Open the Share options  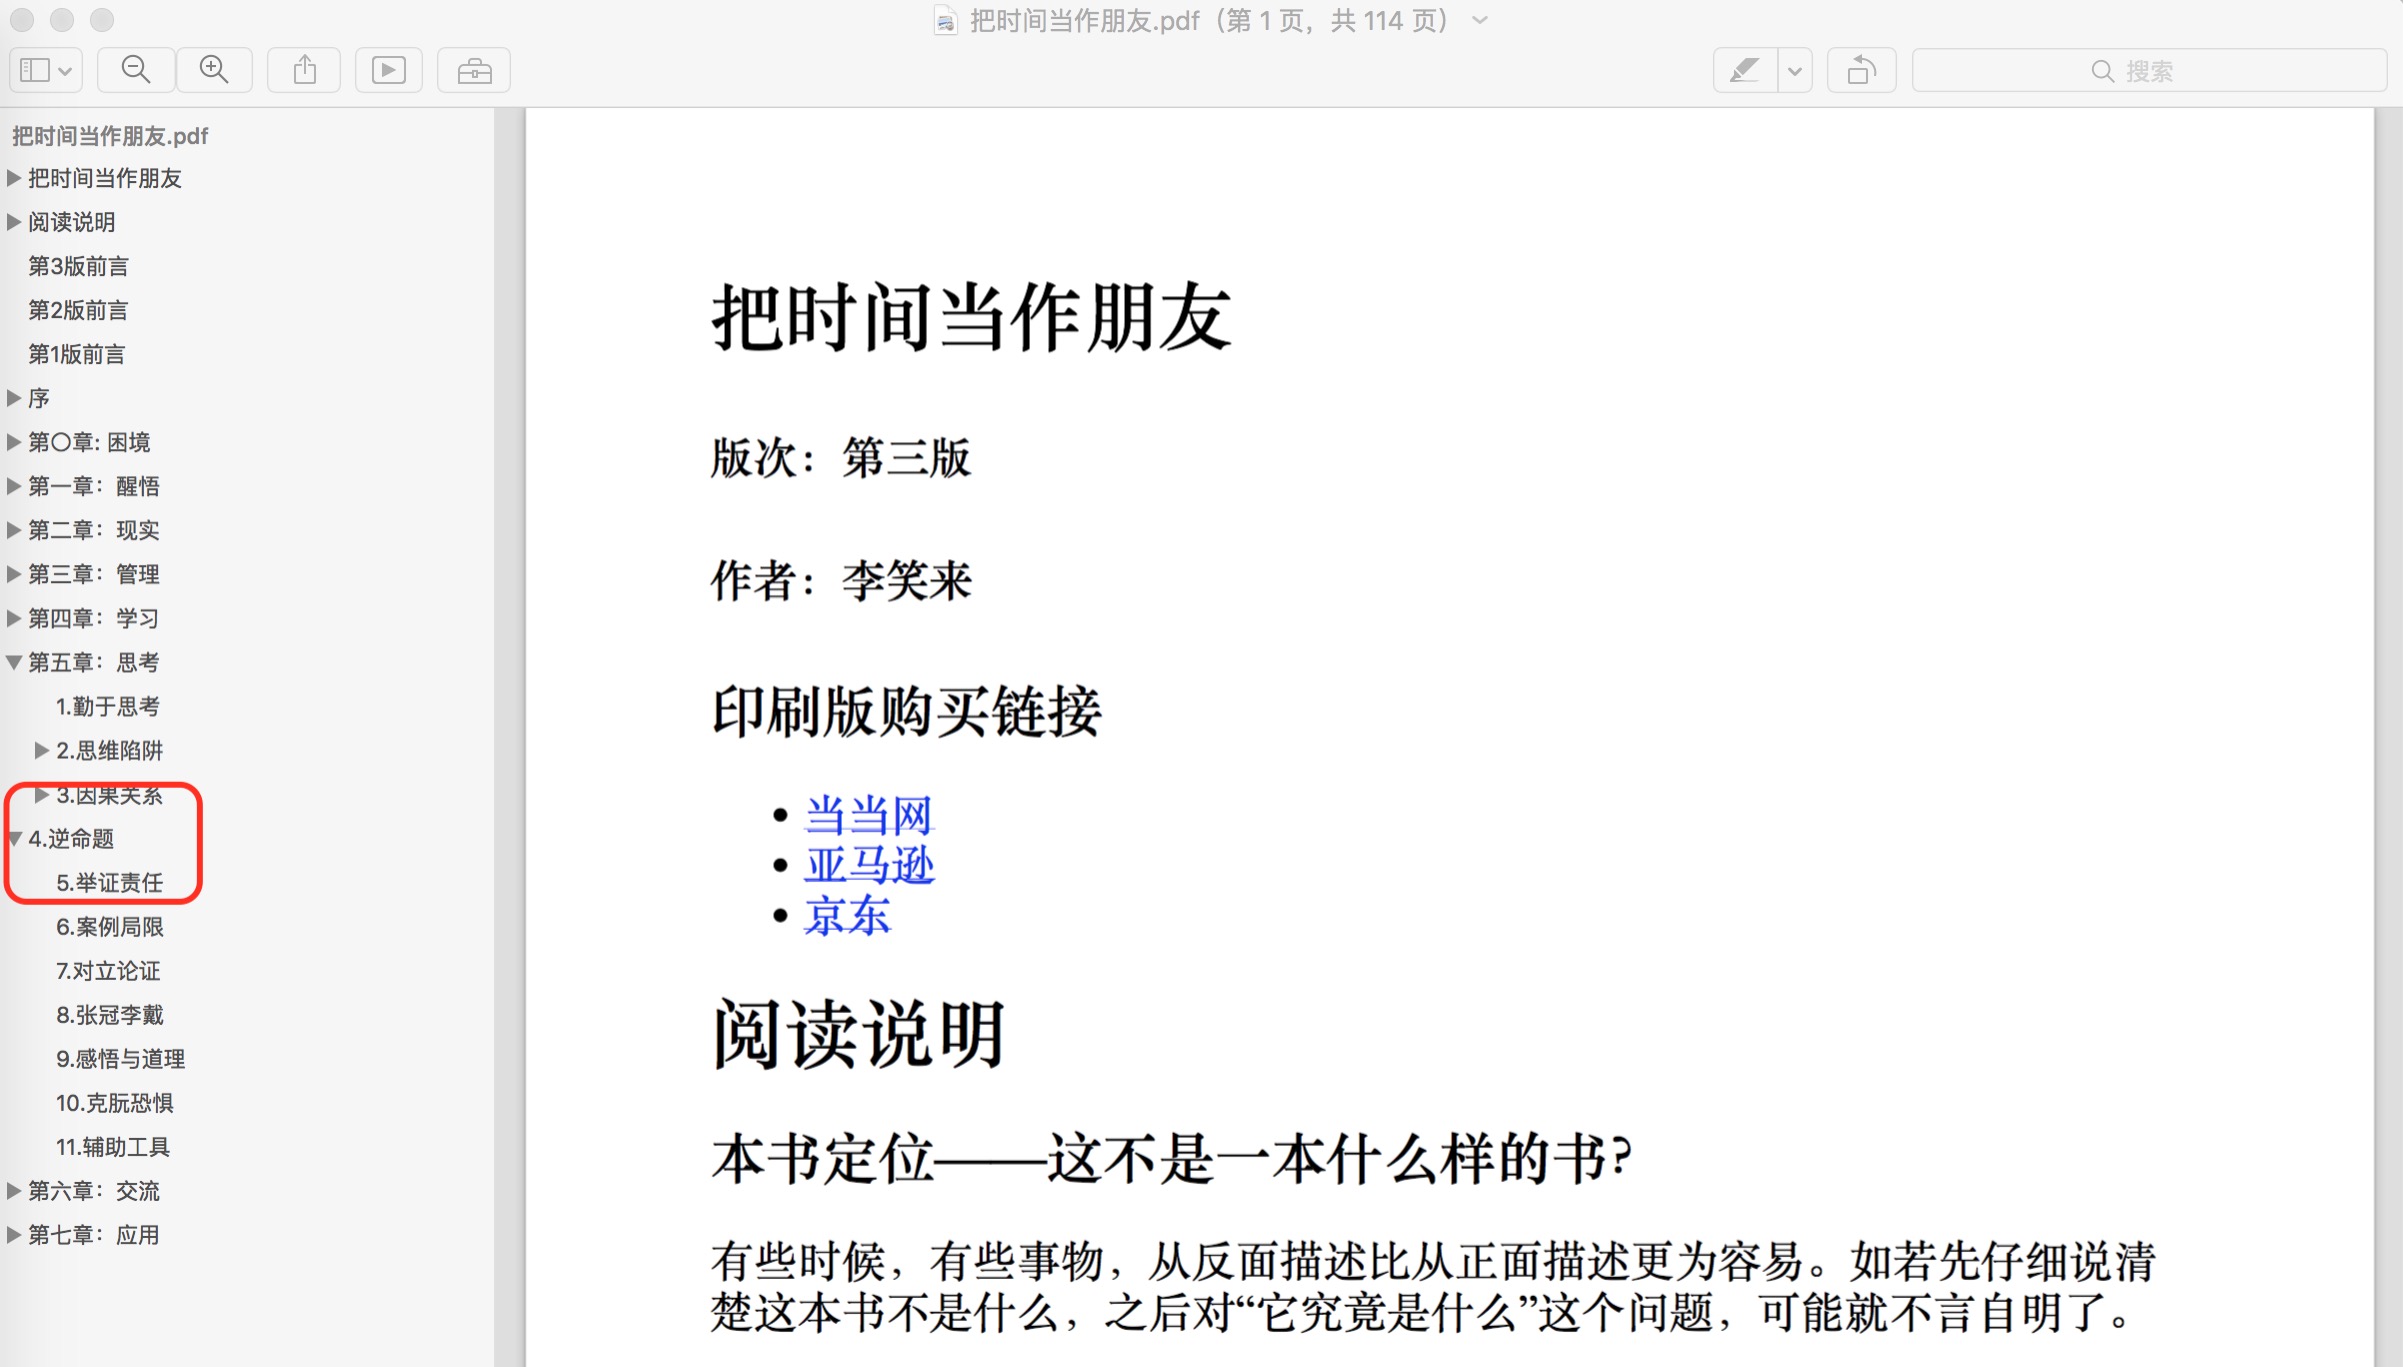click(x=303, y=69)
